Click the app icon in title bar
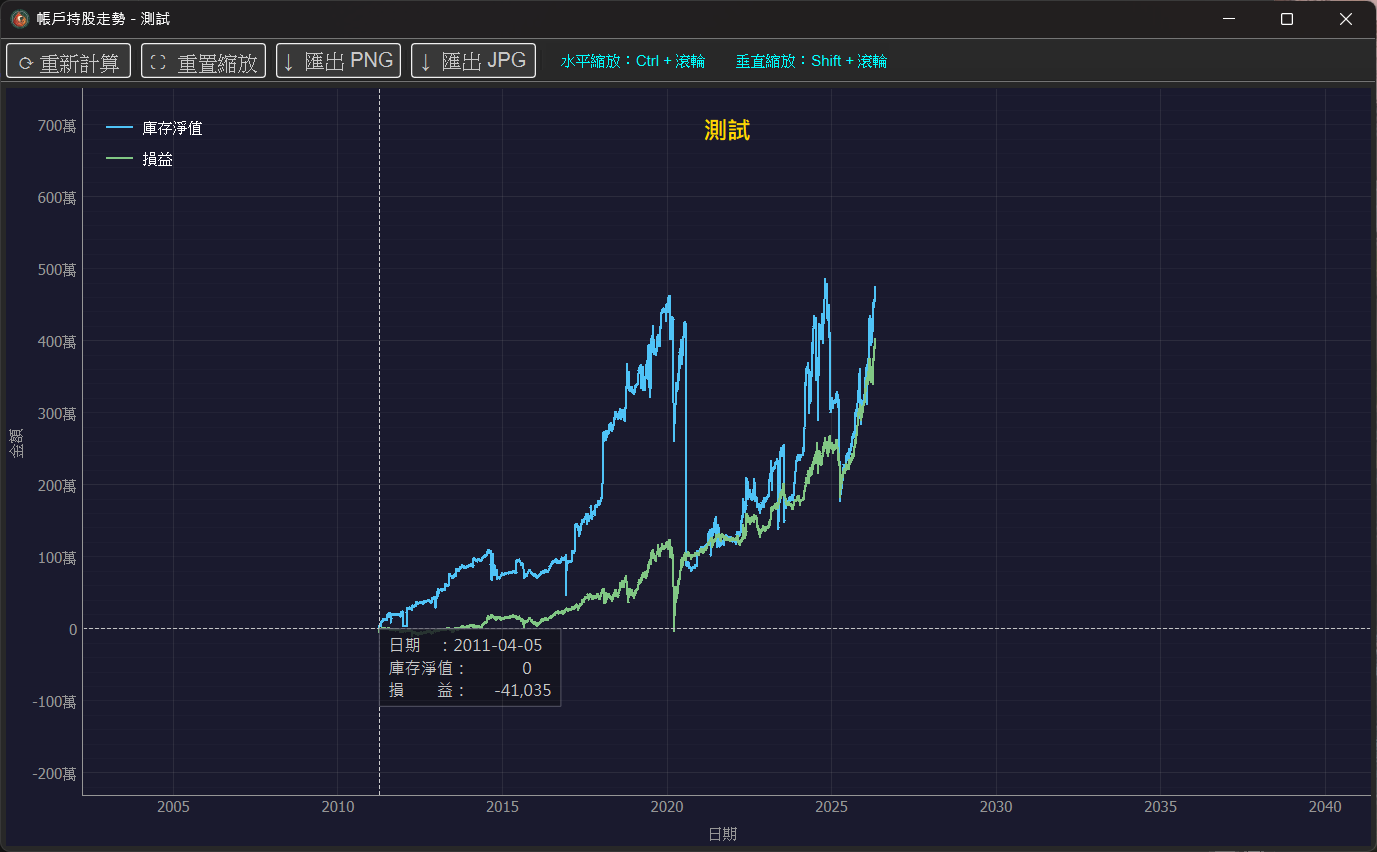This screenshot has height=852, width=1377. (x=19, y=19)
